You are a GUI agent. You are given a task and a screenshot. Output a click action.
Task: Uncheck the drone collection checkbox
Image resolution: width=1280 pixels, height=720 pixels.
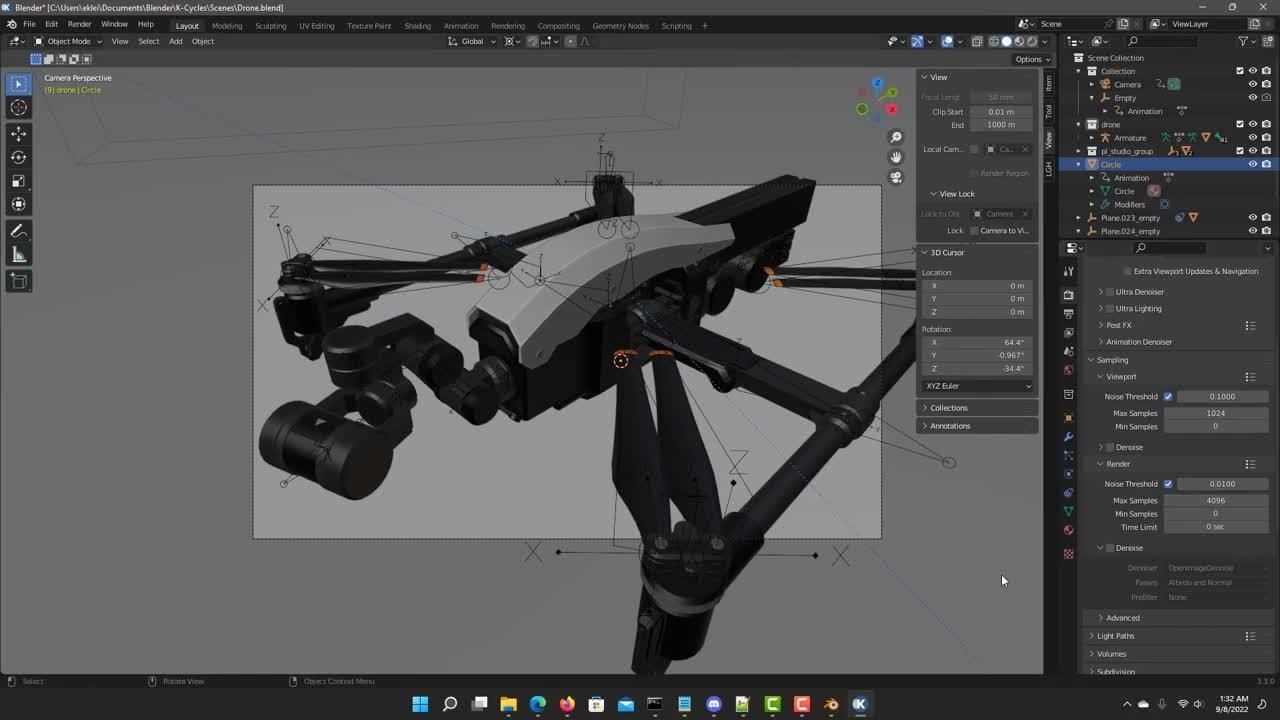(x=1240, y=124)
